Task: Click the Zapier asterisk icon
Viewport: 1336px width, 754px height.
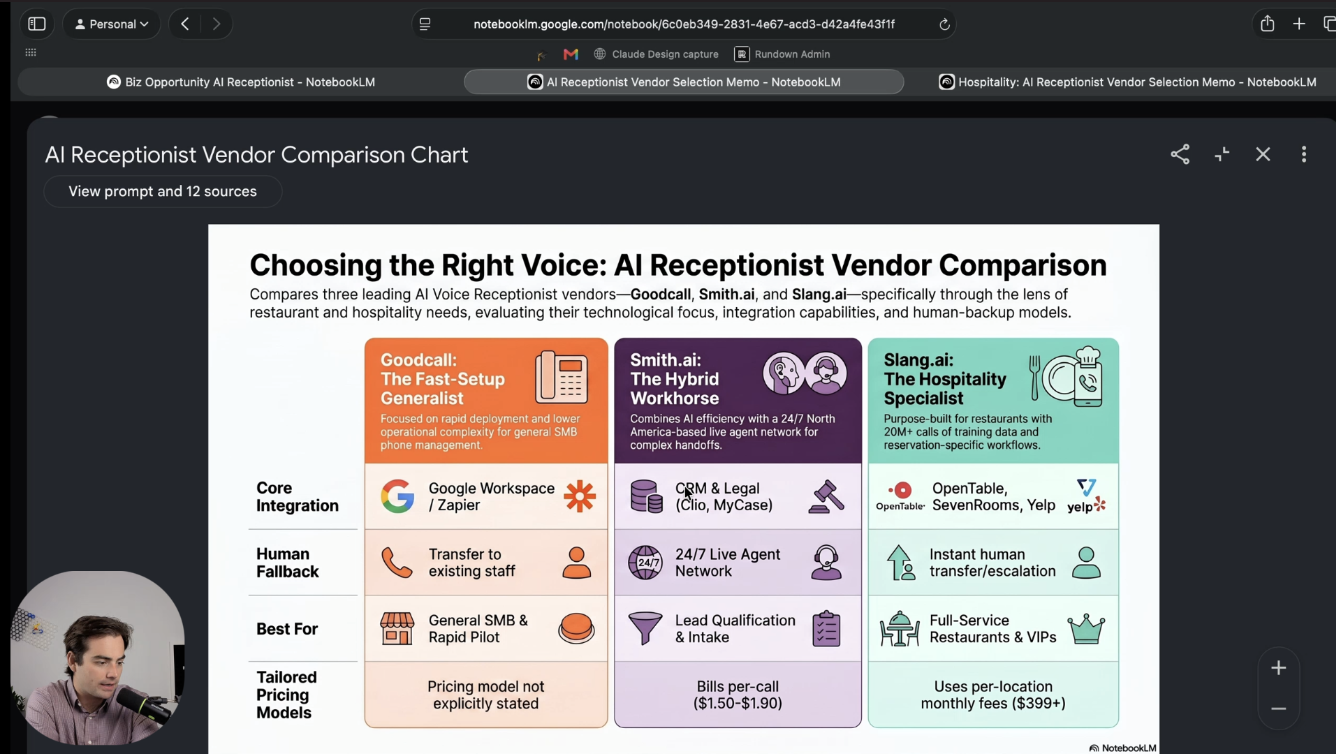Action: (x=579, y=496)
